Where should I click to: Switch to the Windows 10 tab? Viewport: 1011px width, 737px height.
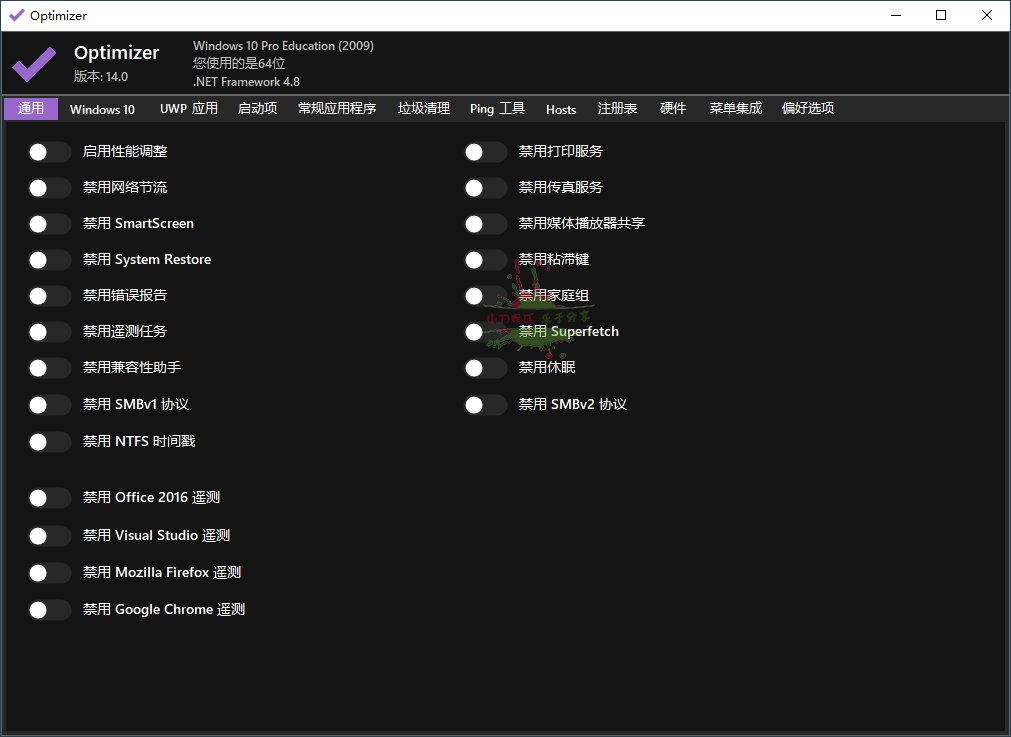tap(102, 110)
